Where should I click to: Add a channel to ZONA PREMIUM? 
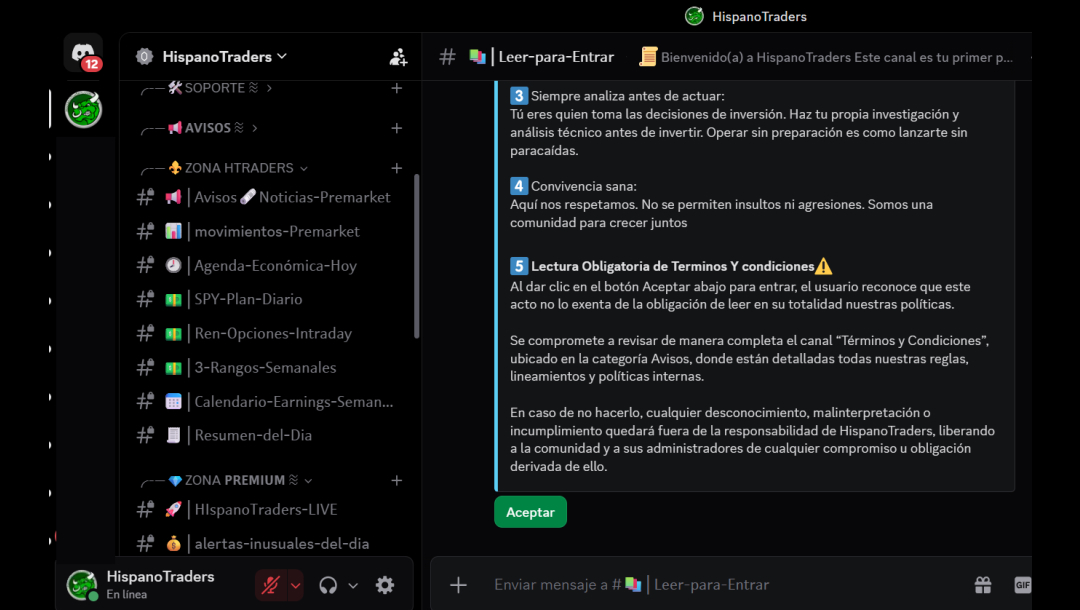pos(397,481)
